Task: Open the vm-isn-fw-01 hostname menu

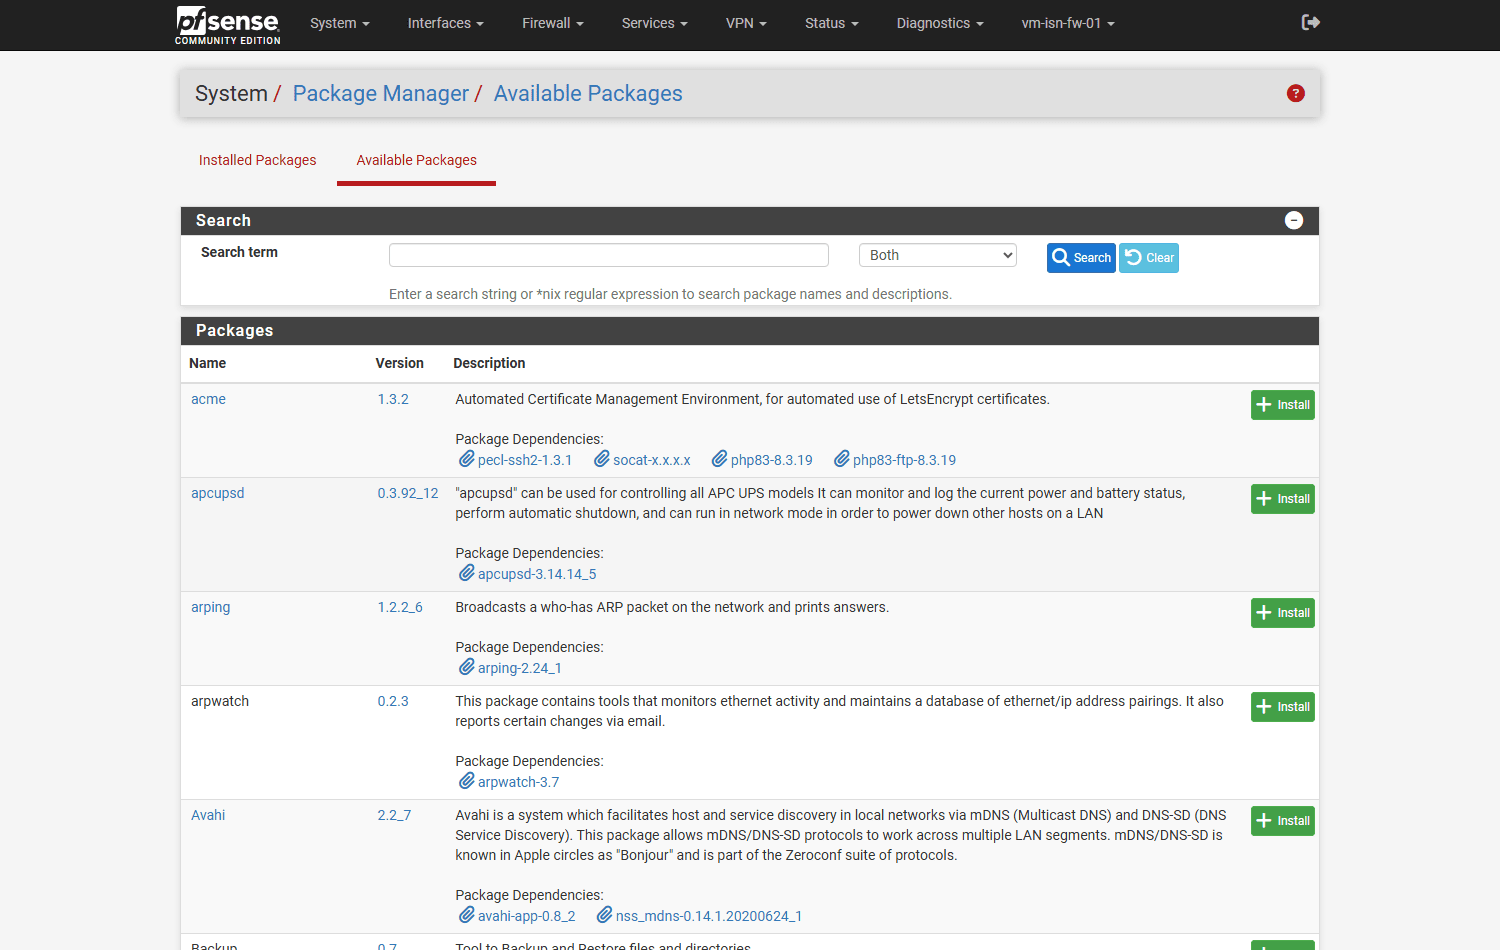Action: point(1068,23)
